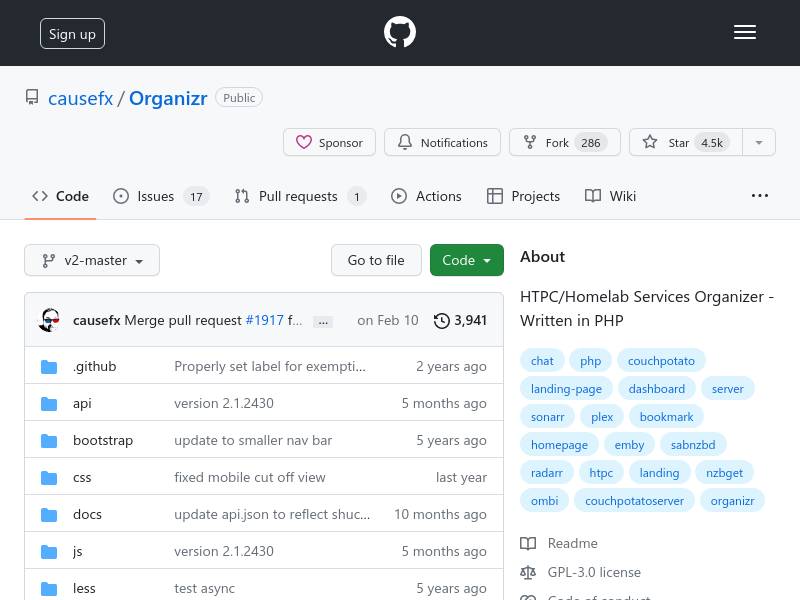800x600 pixels.
Task: Show more repository tabs via ellipsis
Action: (760, 196)
